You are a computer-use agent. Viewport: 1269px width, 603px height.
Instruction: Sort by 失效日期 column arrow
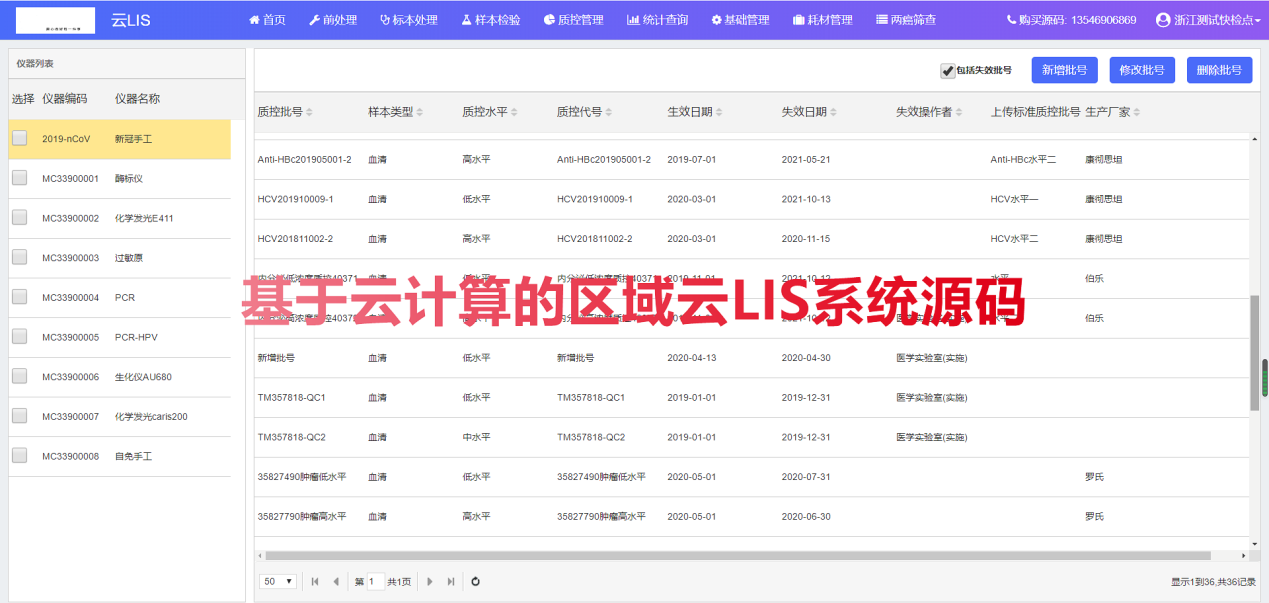[834, 112]
